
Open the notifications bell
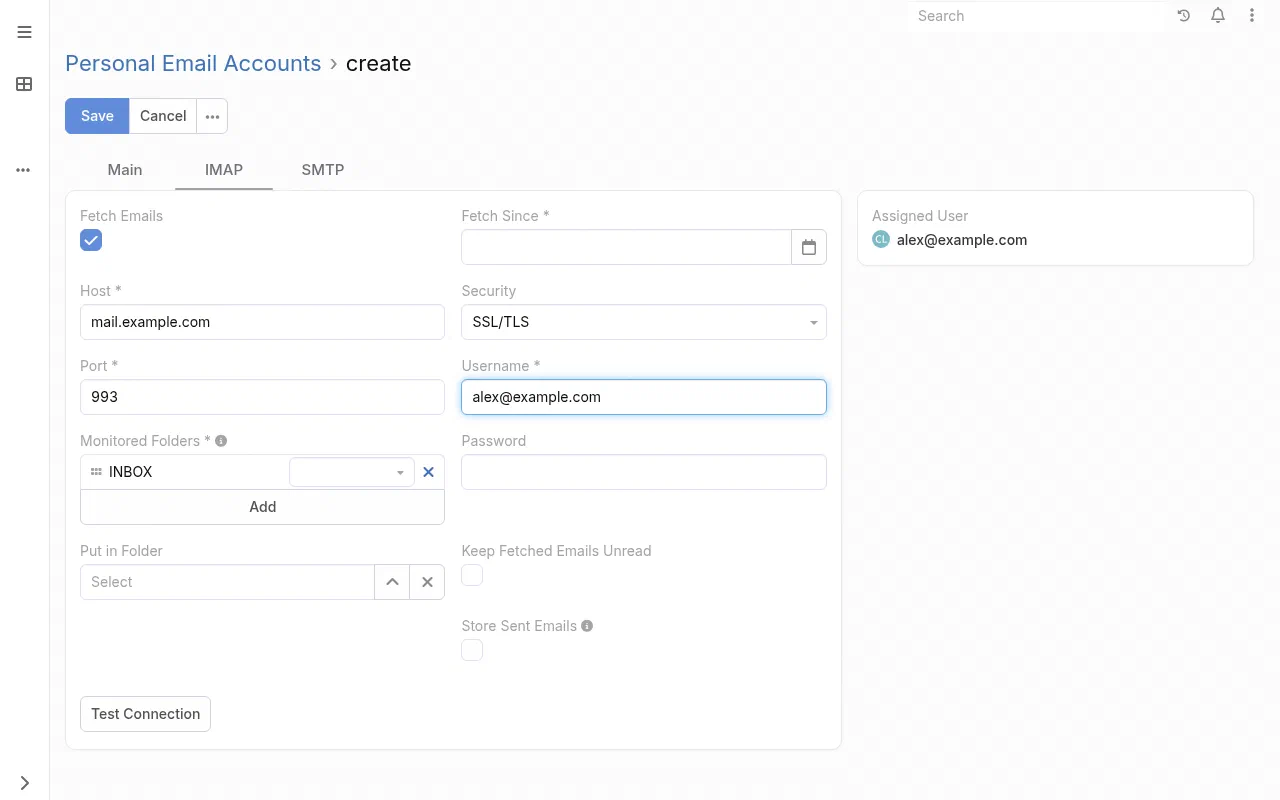tap(1218, 16)
